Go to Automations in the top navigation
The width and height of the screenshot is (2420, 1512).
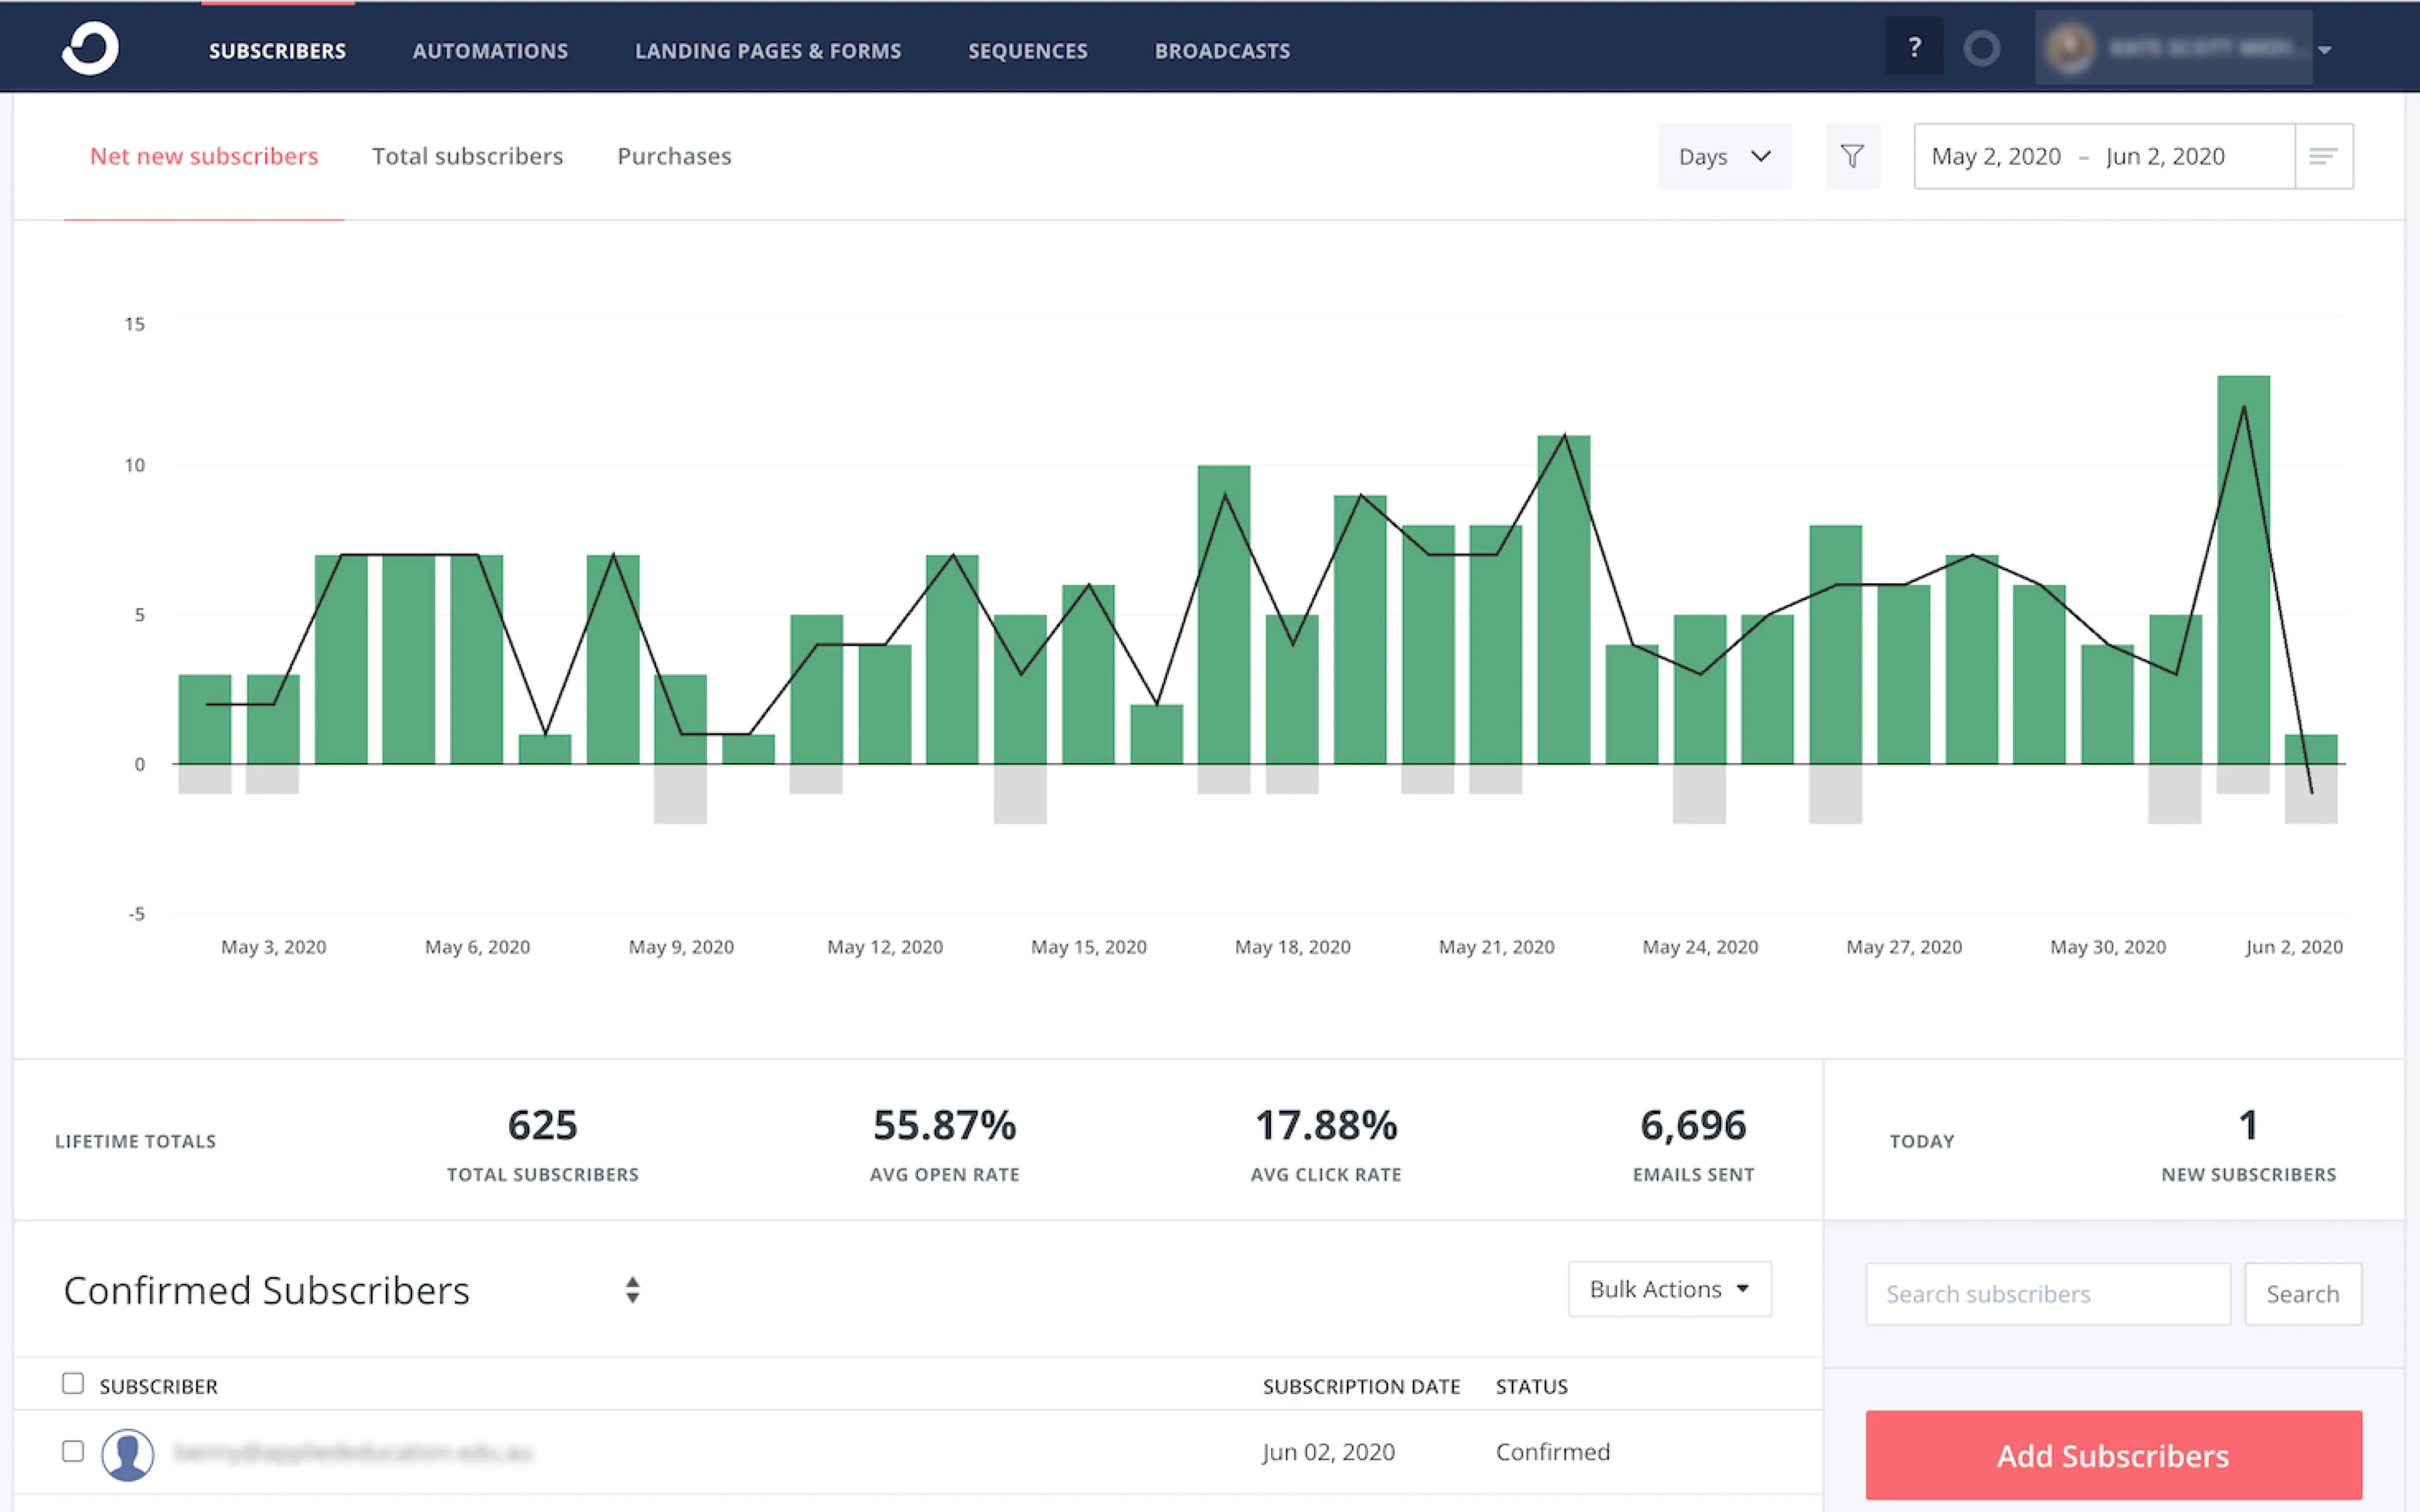coord(490,51)
